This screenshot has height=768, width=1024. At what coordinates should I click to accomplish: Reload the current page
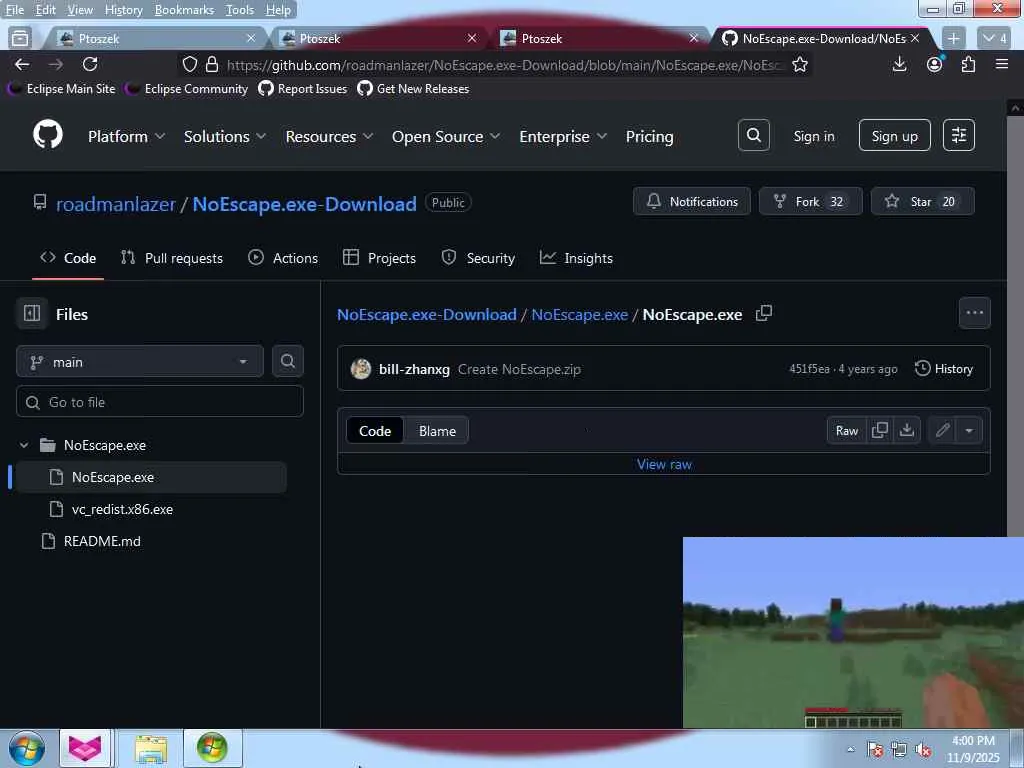click(90, 64)
